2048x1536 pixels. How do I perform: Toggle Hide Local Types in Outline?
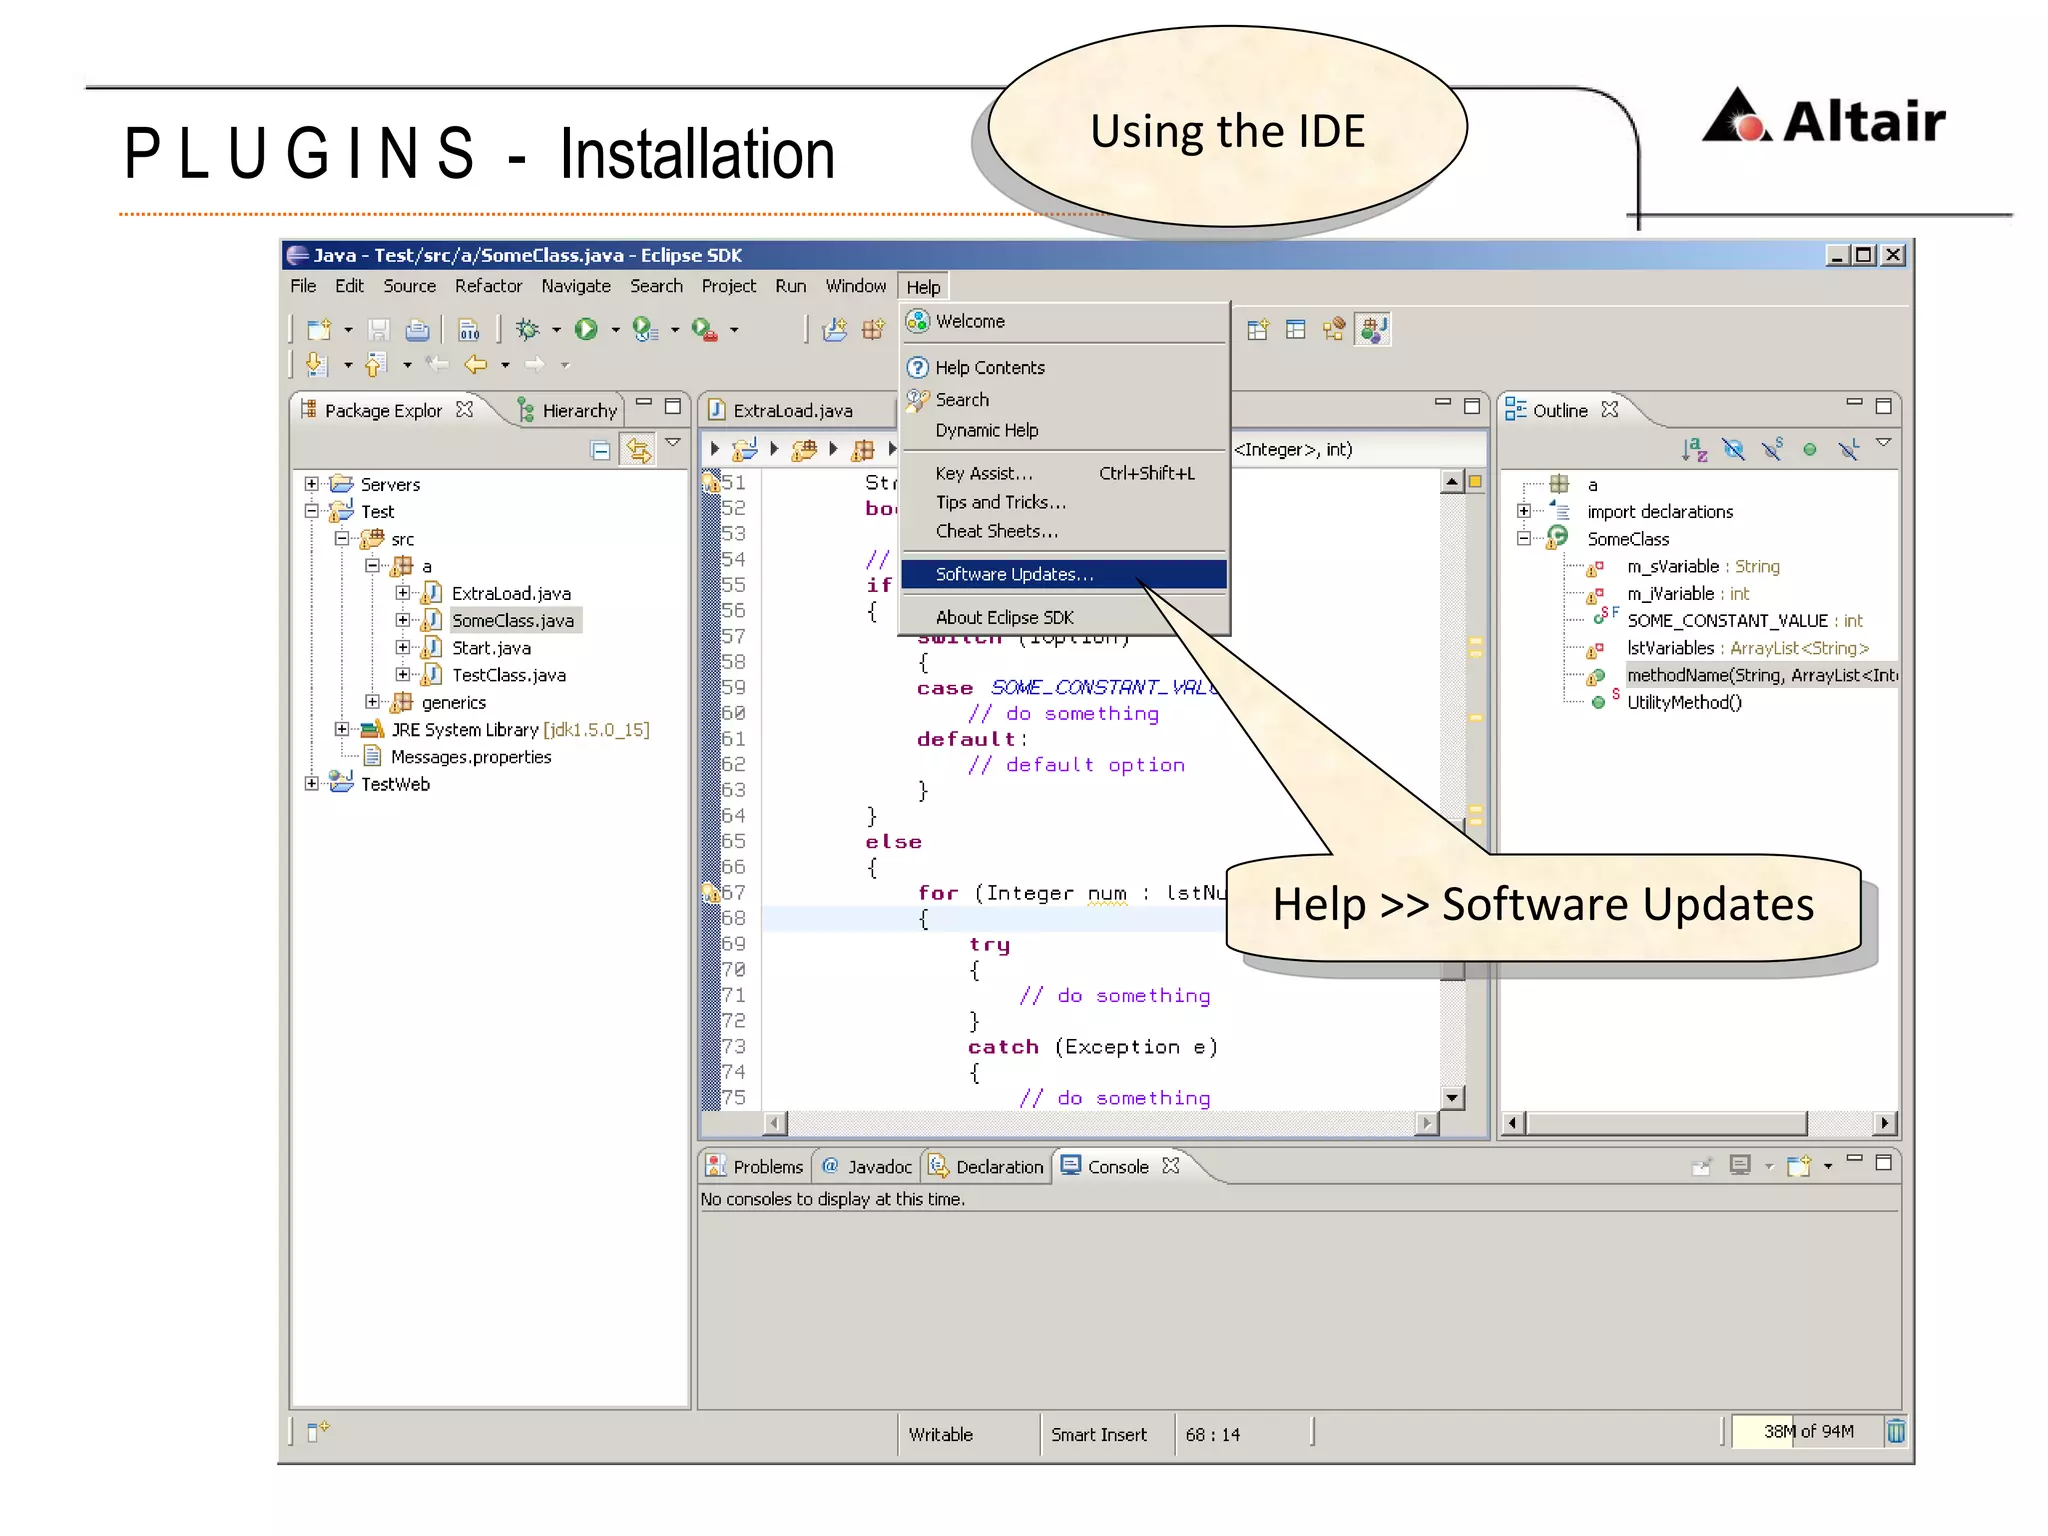pos(1849,450)
